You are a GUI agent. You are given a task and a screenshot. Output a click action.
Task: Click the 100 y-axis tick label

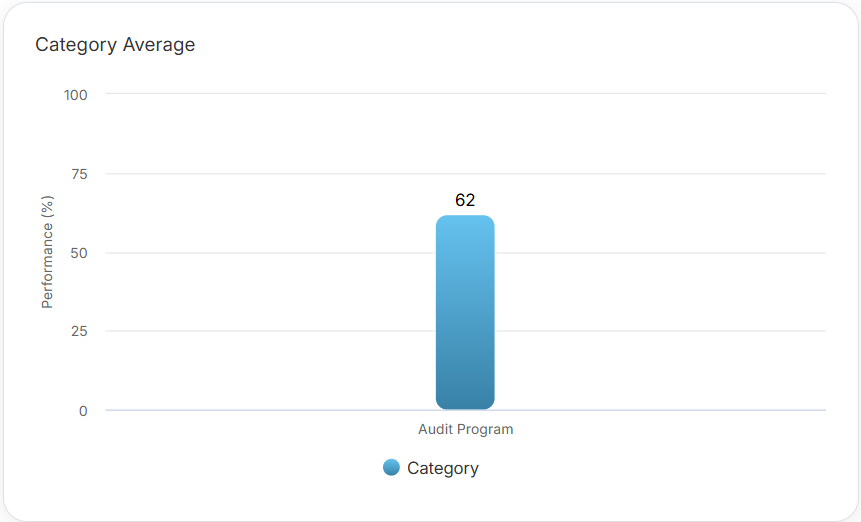[76, 95]
